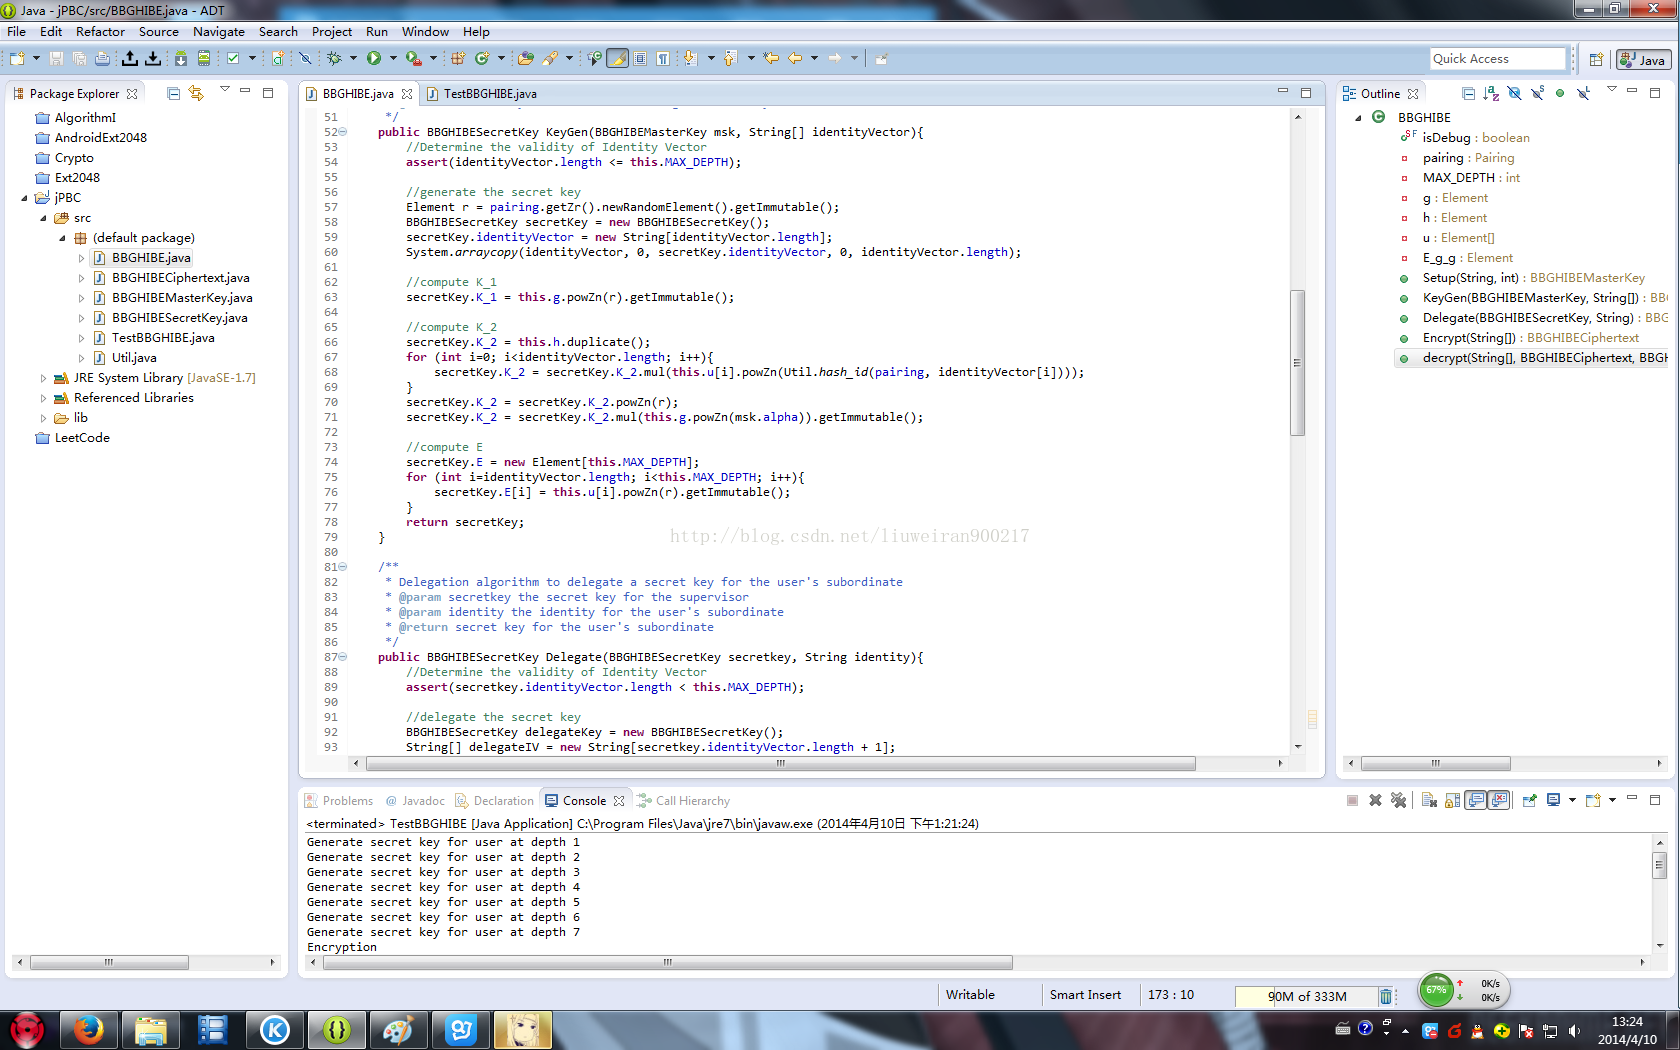Toggle Show Console on standard output change
The width and height of the screenshot is (1680, 1050).
1476,800
